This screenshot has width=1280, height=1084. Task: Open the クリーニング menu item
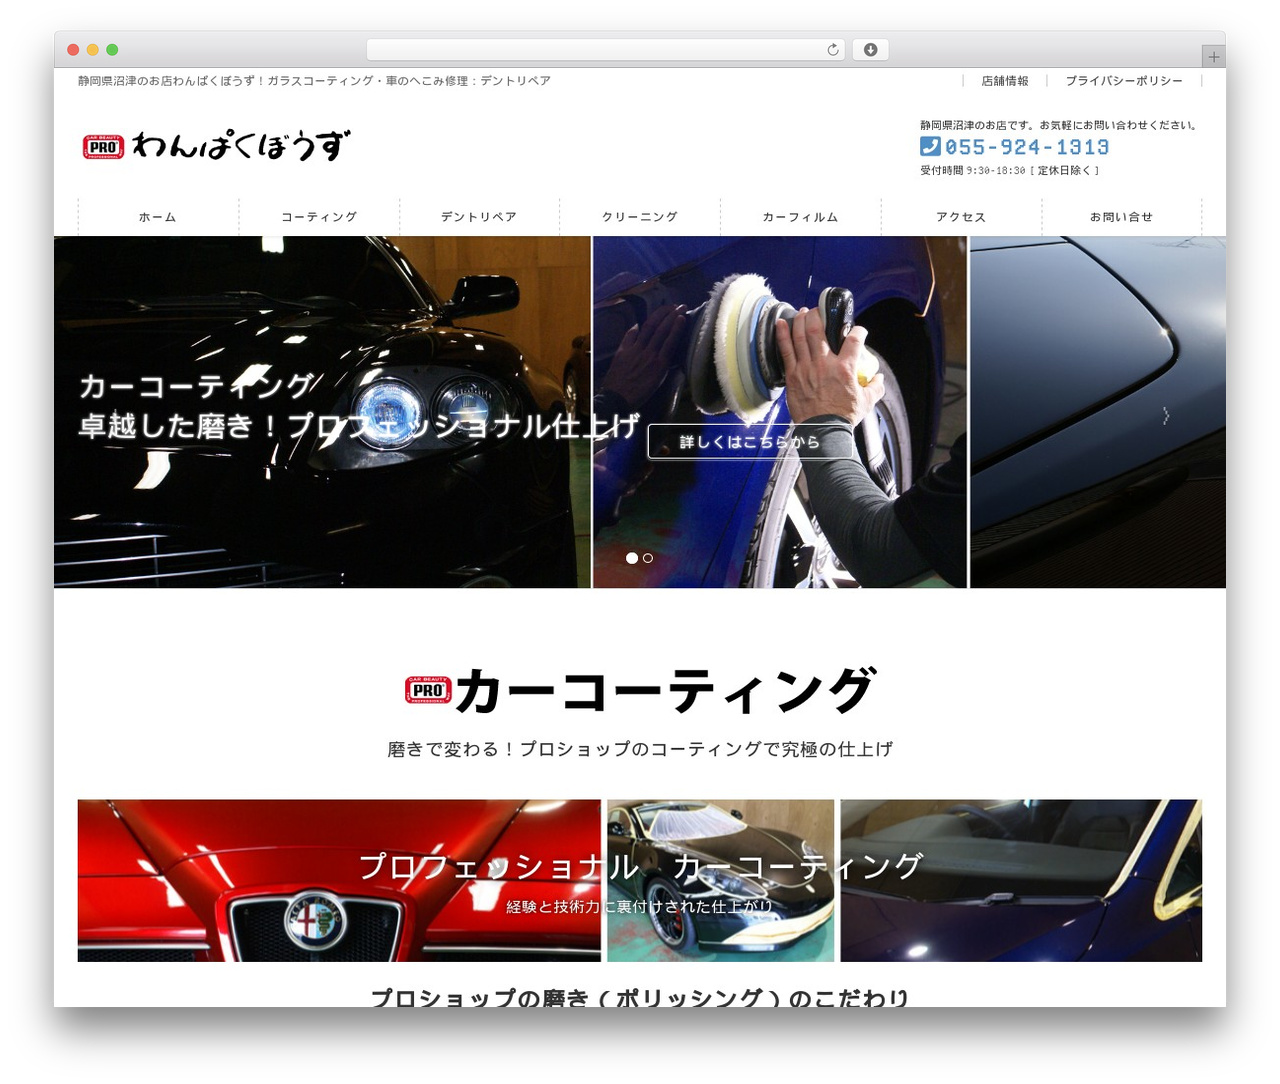pos(640,217)
